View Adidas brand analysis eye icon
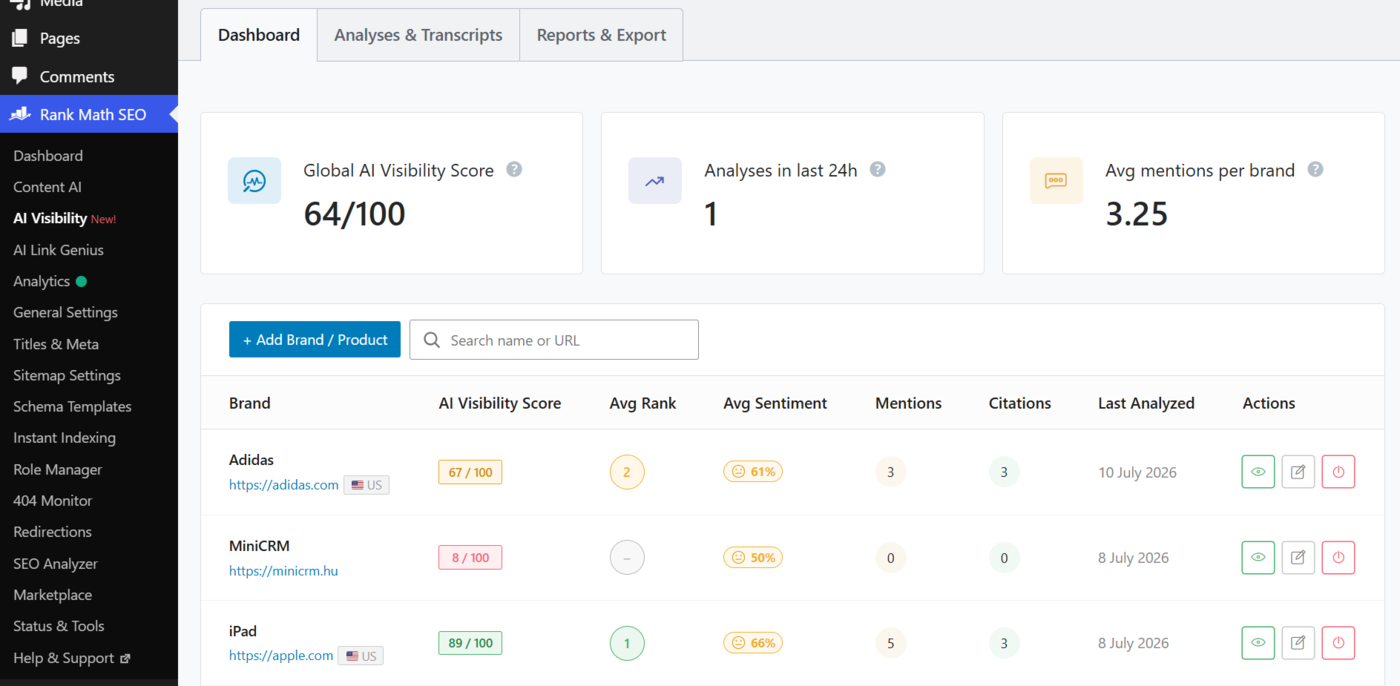The image size is (1400, 686). (1258, 472)
